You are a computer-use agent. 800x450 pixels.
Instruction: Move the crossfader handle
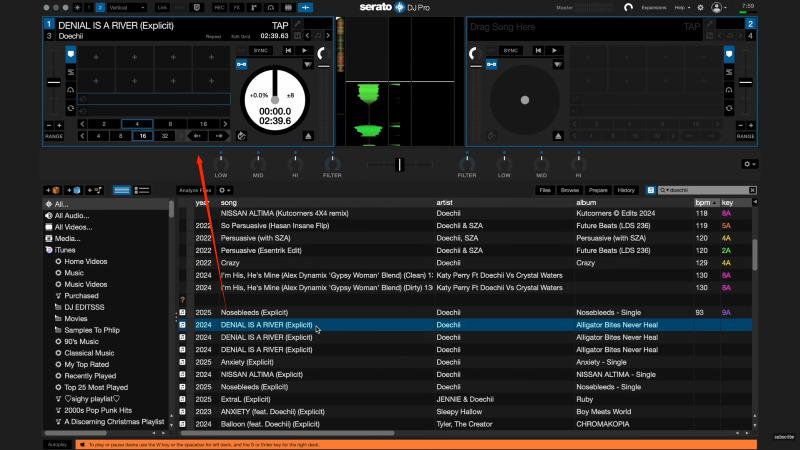[399, 164]
